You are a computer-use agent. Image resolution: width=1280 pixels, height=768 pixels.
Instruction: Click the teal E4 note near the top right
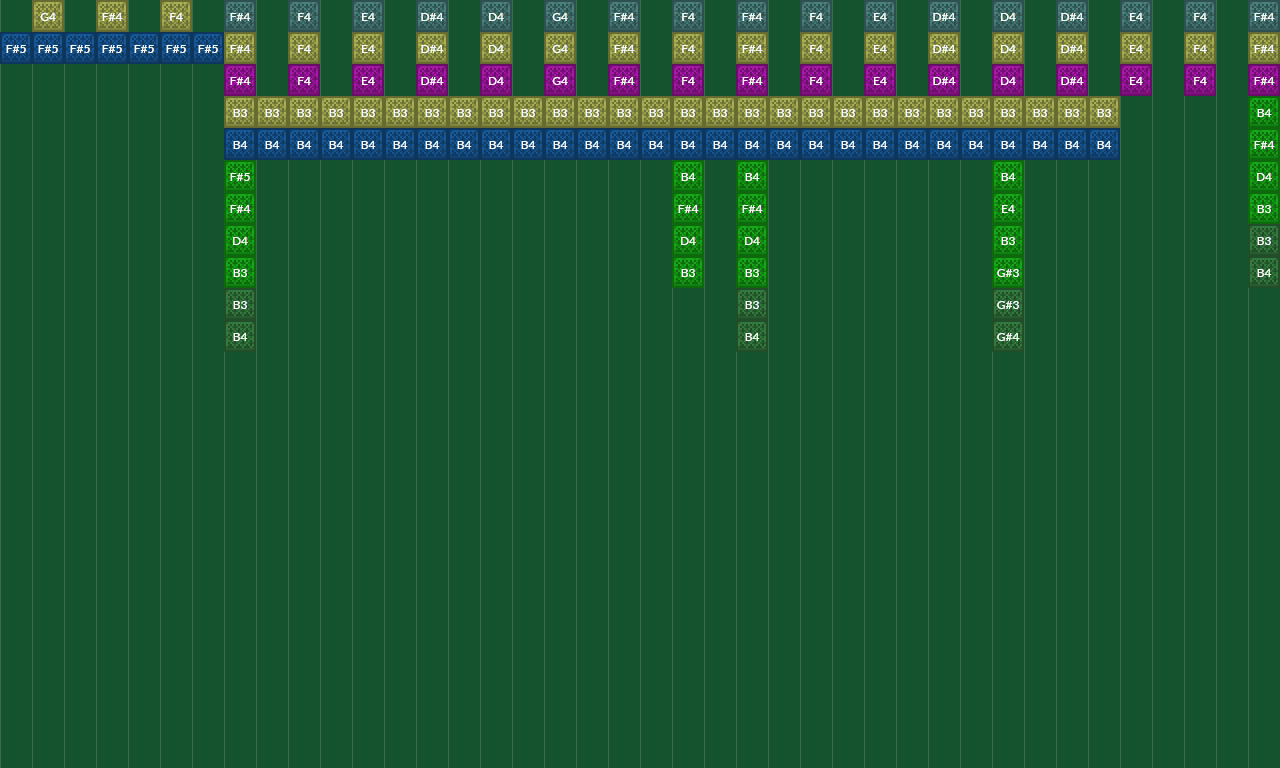1135,17
